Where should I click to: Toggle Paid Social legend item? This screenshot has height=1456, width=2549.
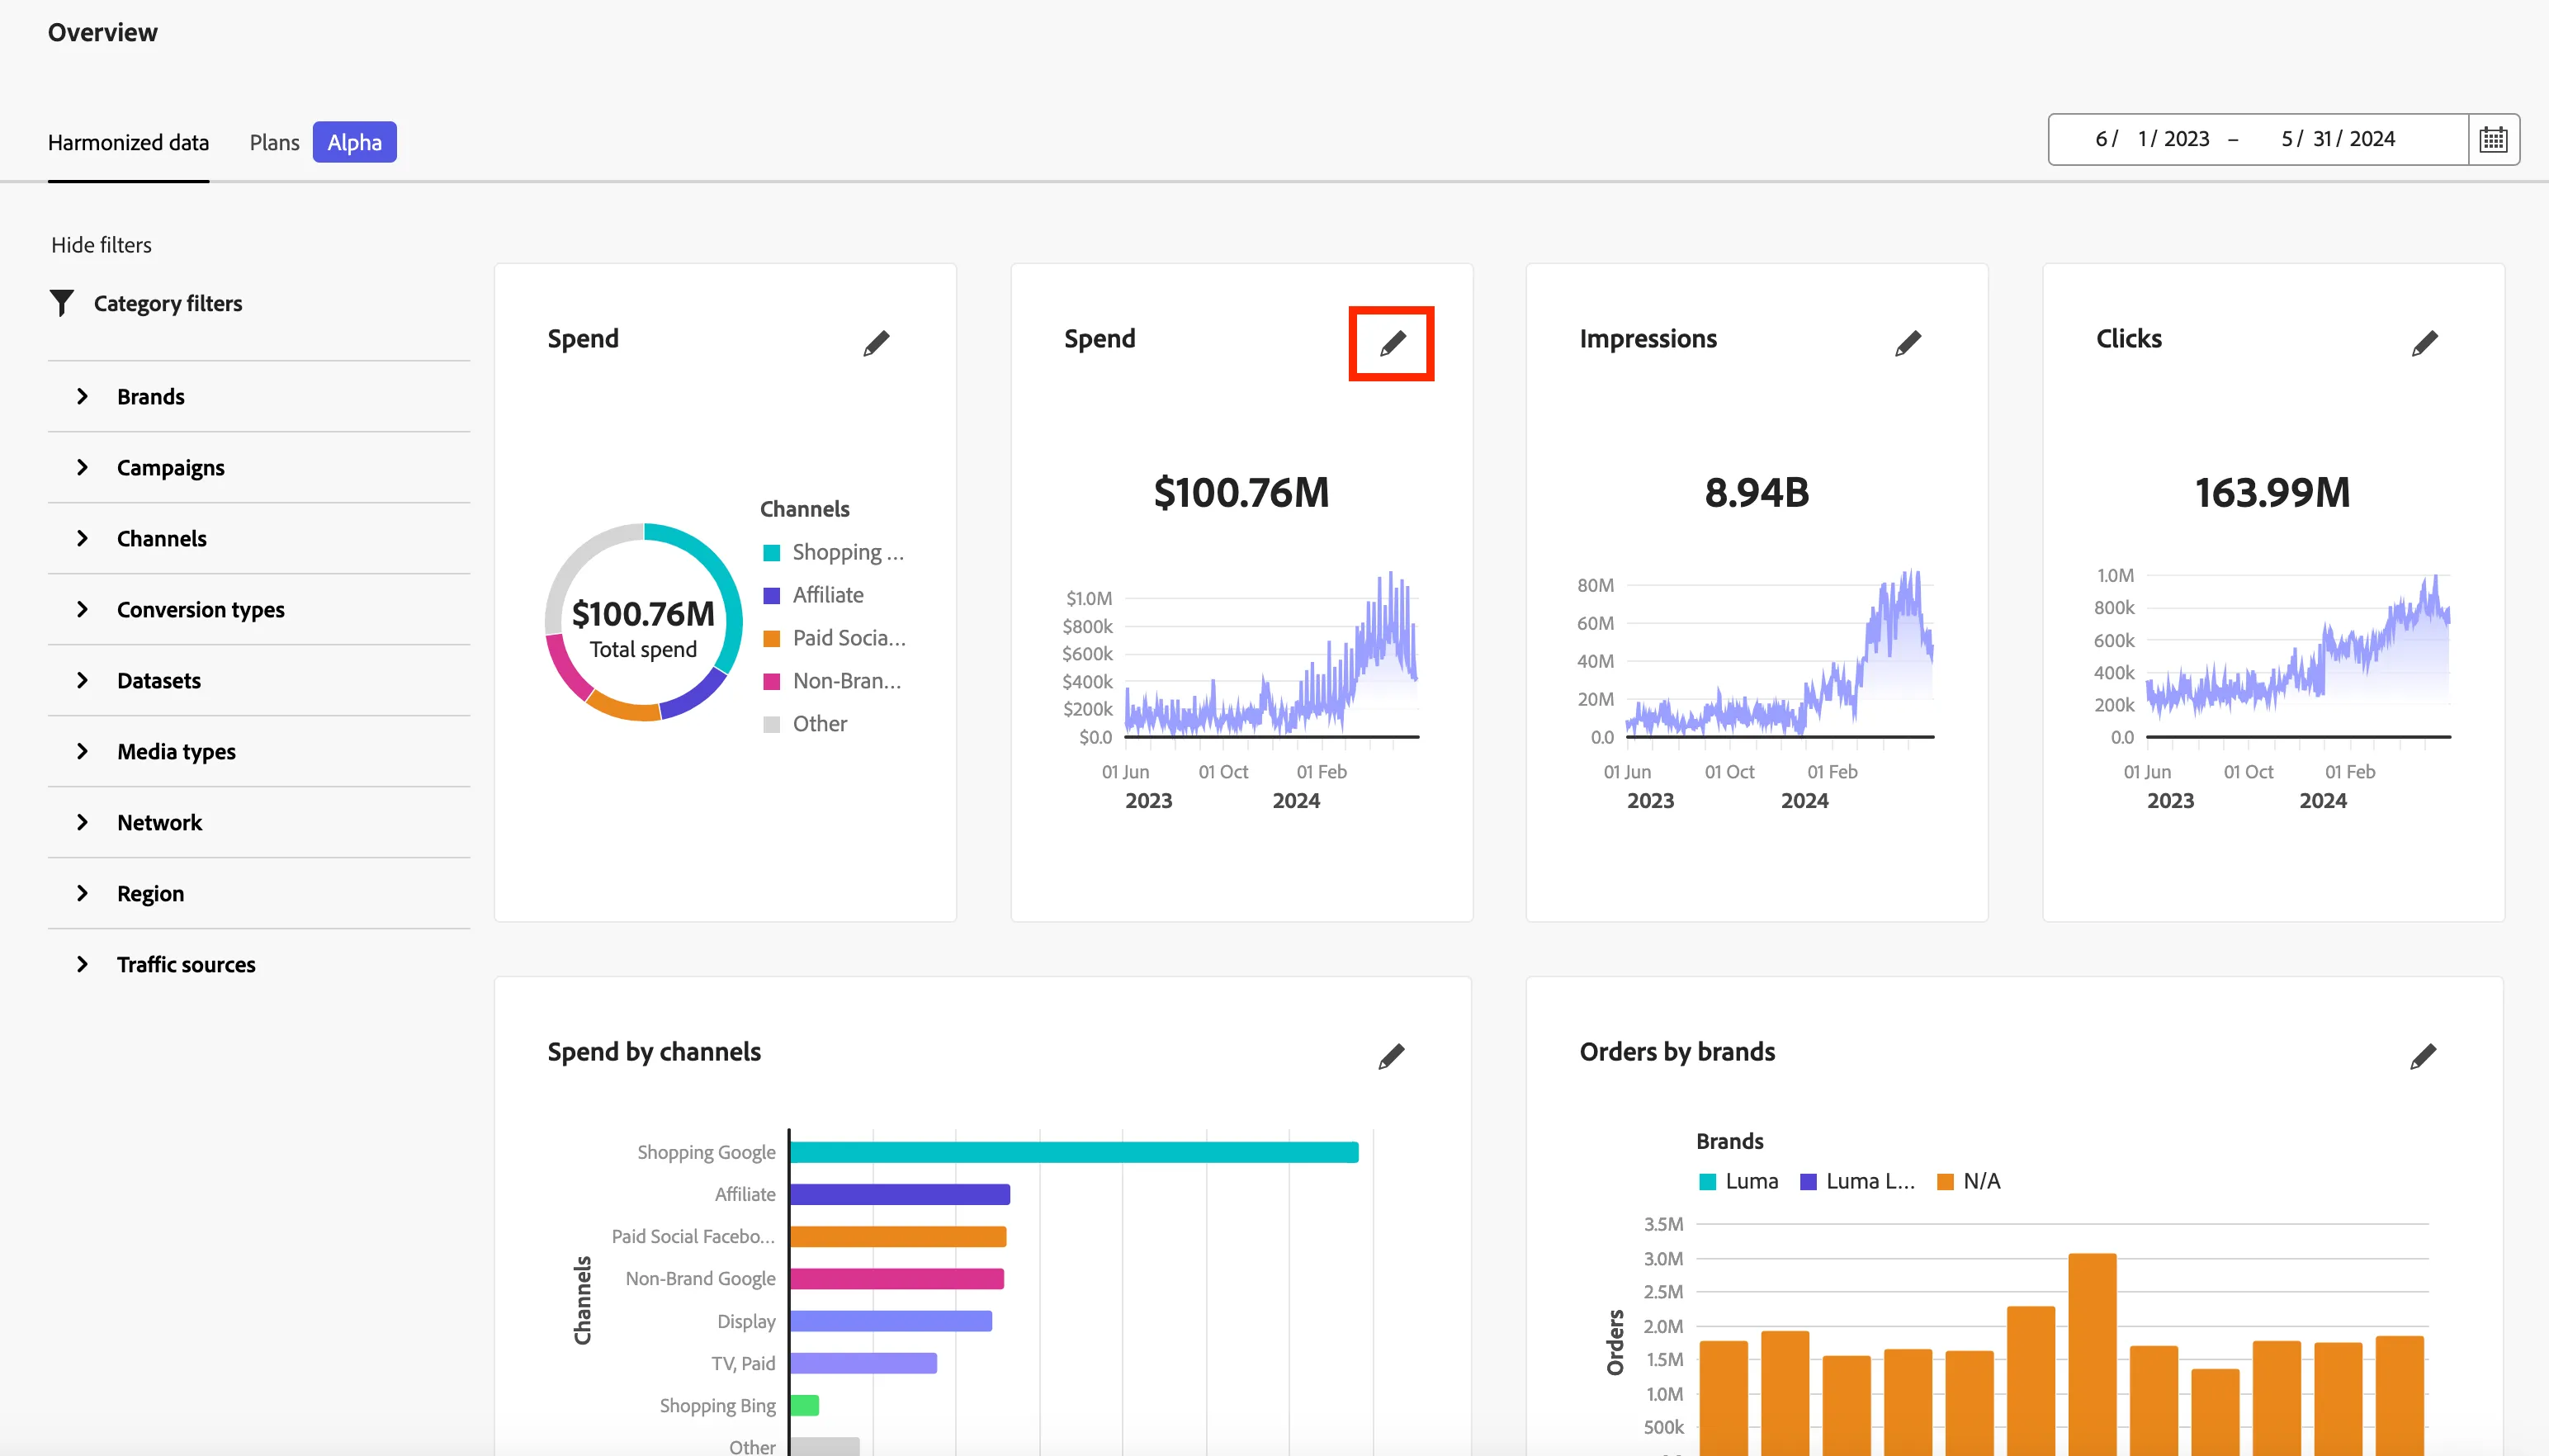[x=834, y=638]
